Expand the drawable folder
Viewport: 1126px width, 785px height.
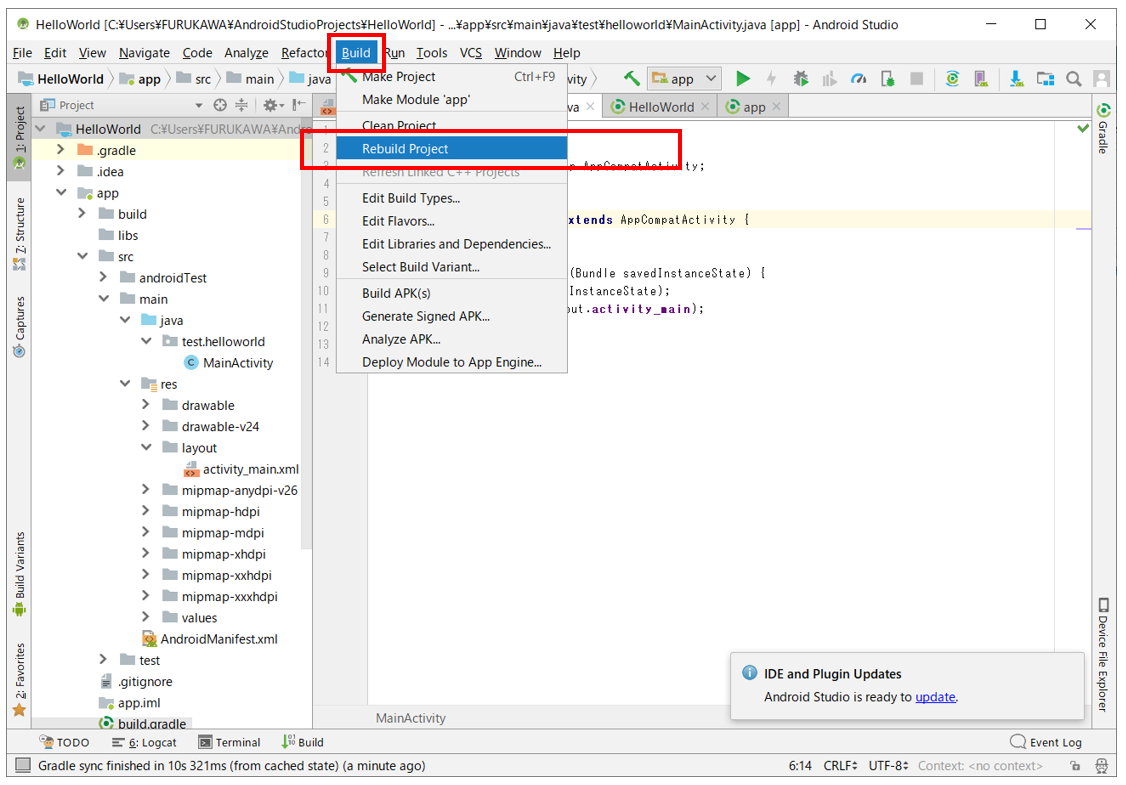tap(146, 404)
